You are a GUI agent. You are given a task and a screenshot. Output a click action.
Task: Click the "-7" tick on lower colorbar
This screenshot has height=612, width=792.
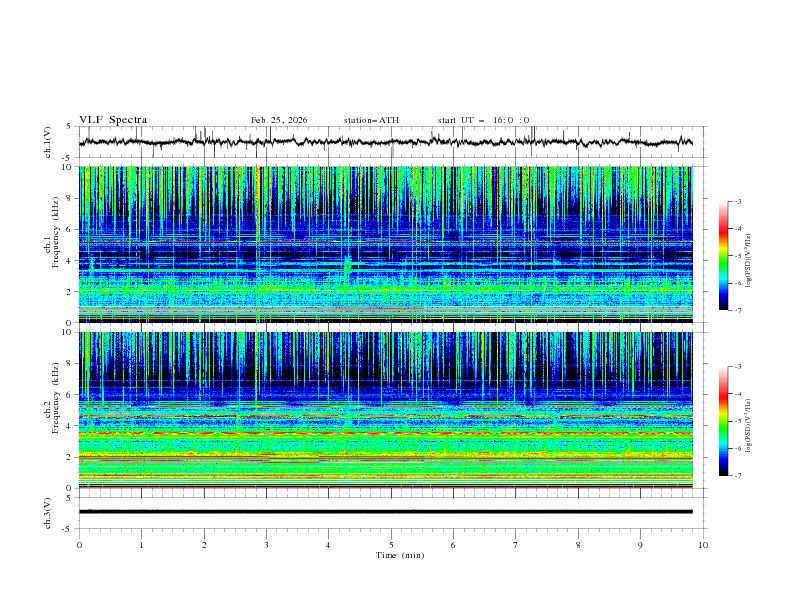[737, 476]
